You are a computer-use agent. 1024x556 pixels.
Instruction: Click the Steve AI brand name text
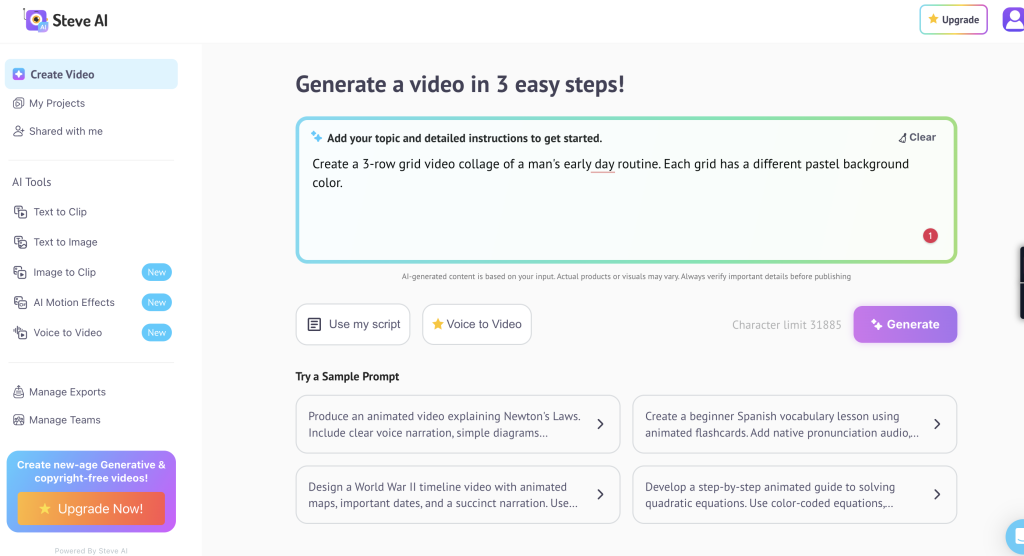point(80,20)
